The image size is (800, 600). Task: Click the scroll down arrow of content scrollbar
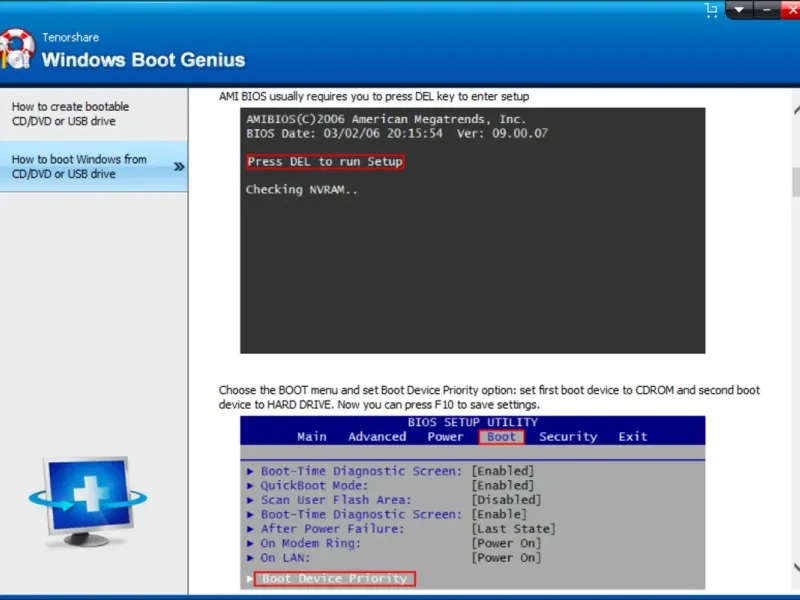pos(796,567)
